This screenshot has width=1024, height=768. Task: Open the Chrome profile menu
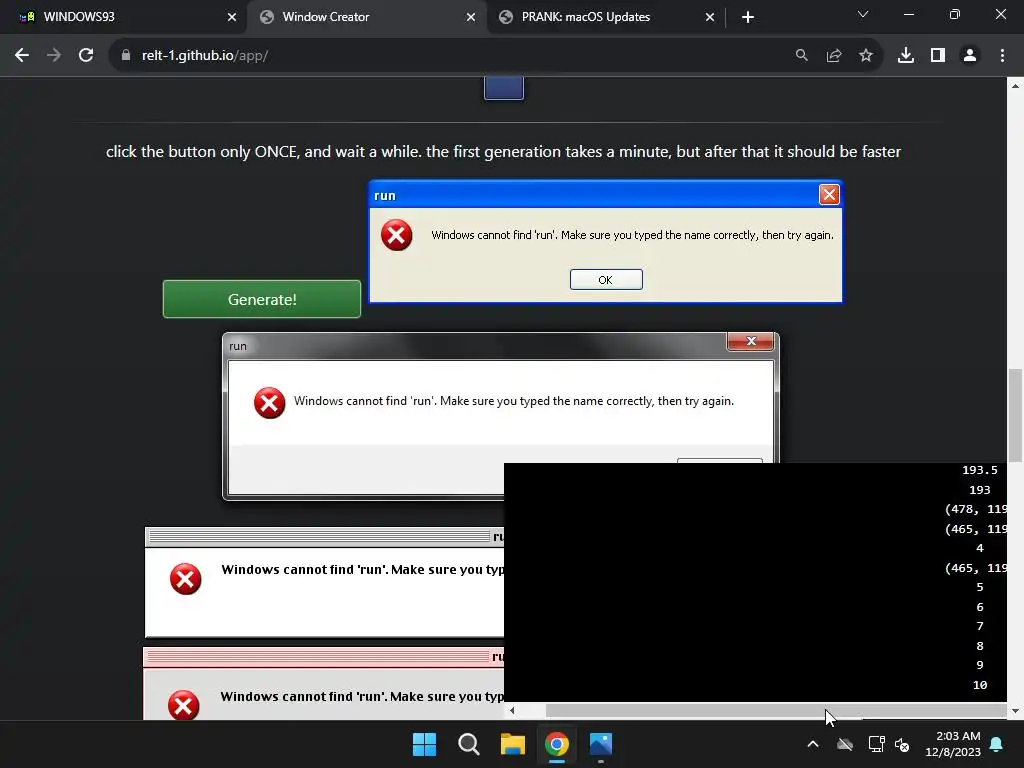click(970, 56)
